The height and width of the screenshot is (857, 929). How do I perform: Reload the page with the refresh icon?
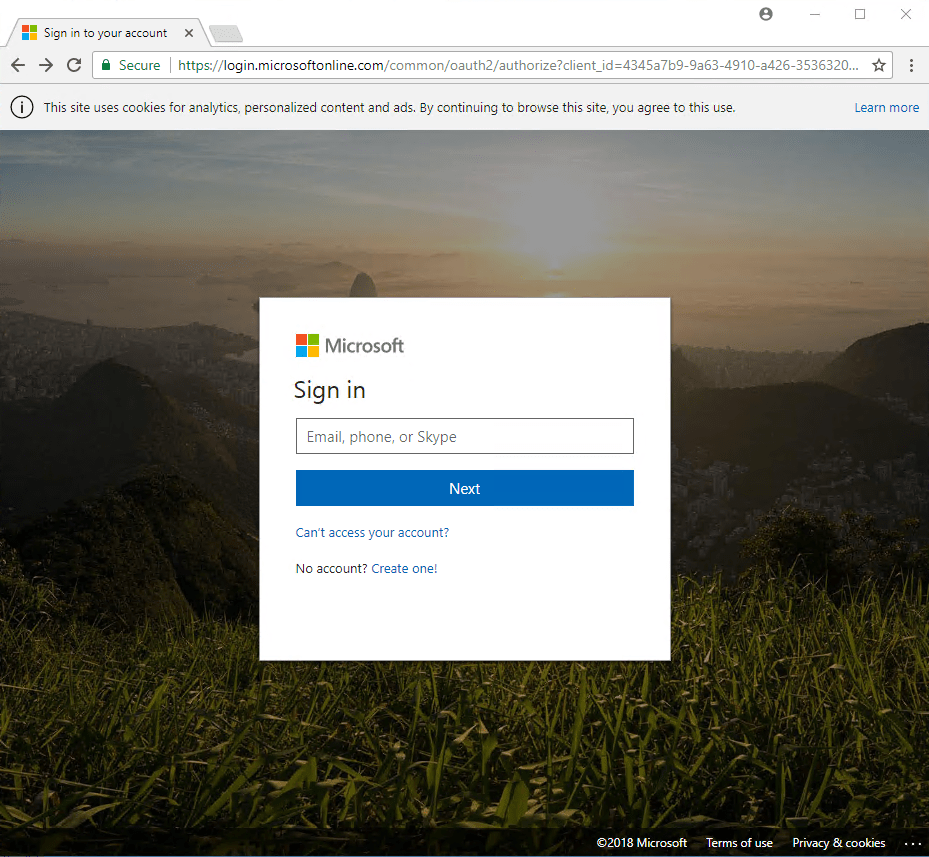click(74, 65)
